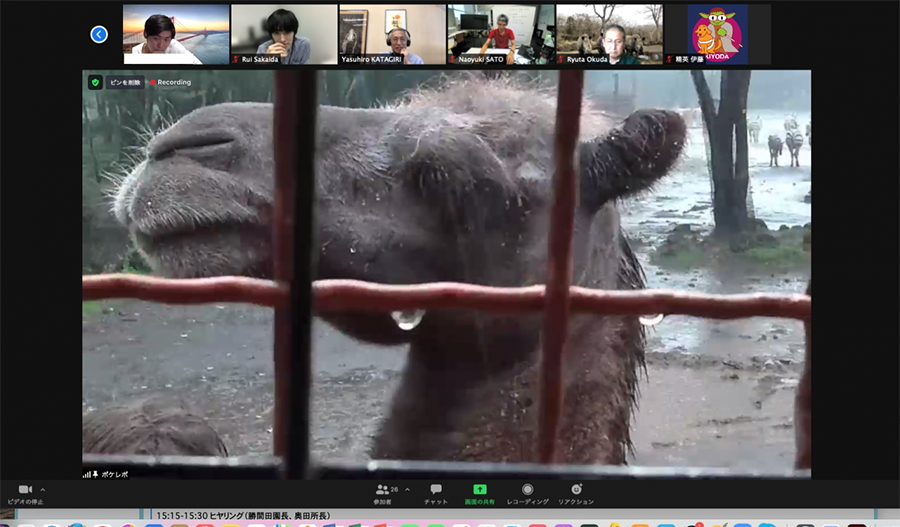Screen dimensions: 900x527
Task: Click the recording icon in toolbar
Action: pyautogui.click(x=527, y=490)
